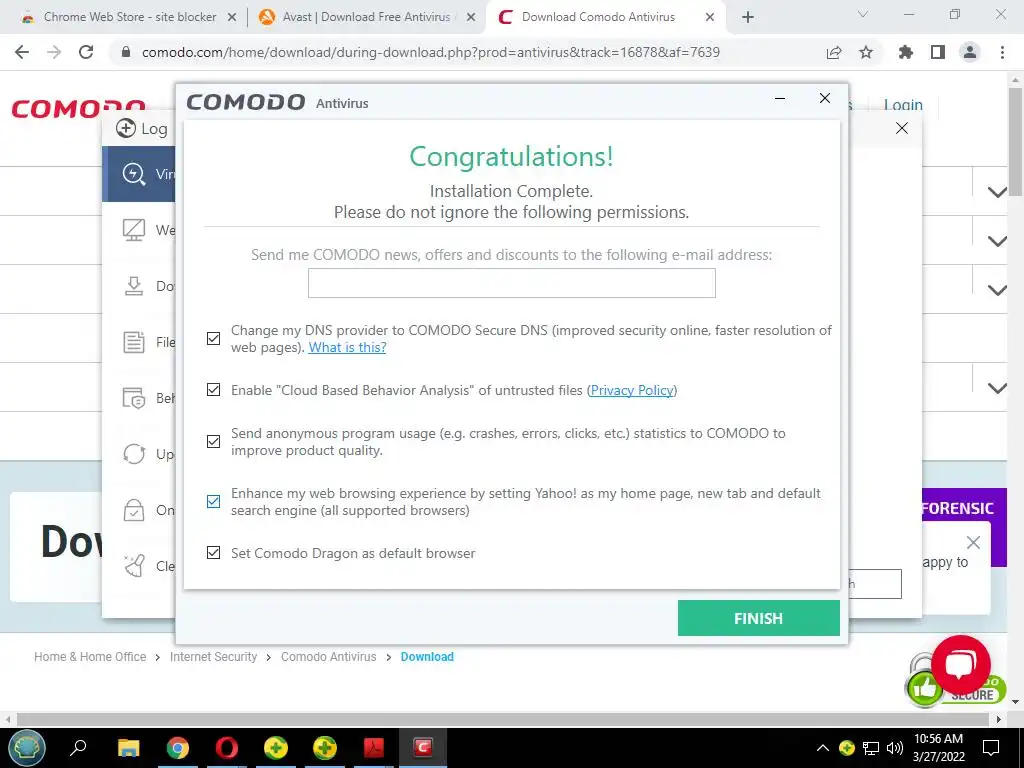Open taskbar search magnifier

coord(78,747)
